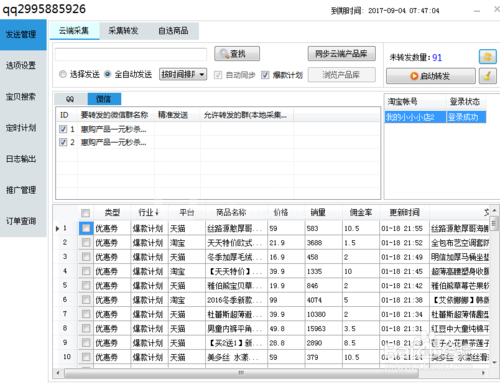
Task: Click the yellow refresh icon button
Action: [488, 57]
